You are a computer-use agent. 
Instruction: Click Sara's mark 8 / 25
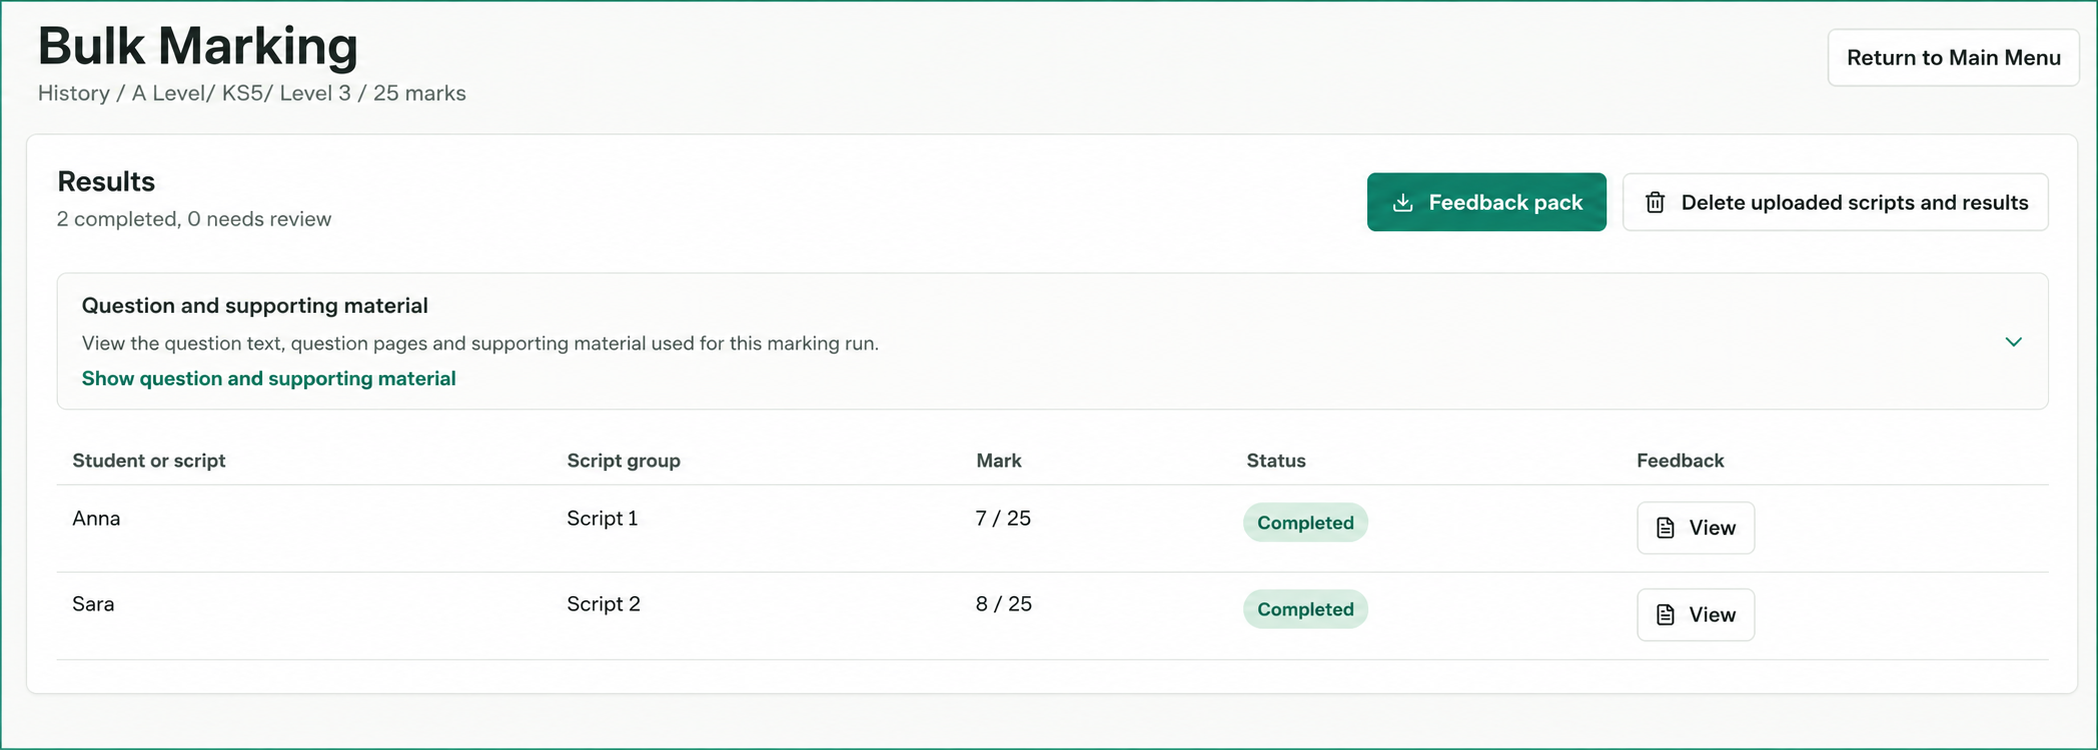point(1004,604)
